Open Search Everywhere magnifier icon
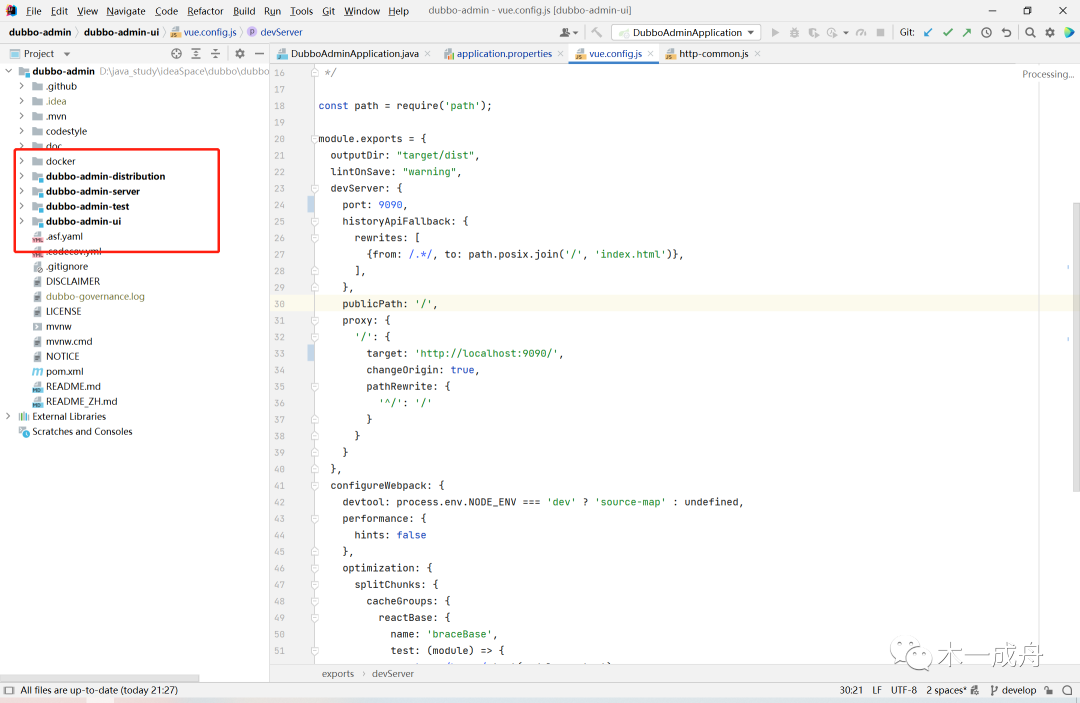The width and height of the screenshot is (1080, 703). click(x=1030, y=32)
